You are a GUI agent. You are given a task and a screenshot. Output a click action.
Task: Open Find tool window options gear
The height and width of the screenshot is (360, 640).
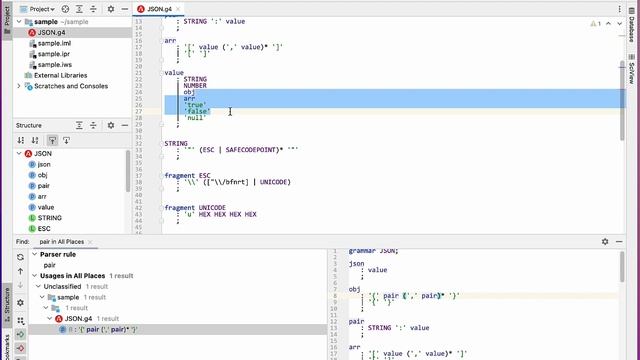(605, 242)
